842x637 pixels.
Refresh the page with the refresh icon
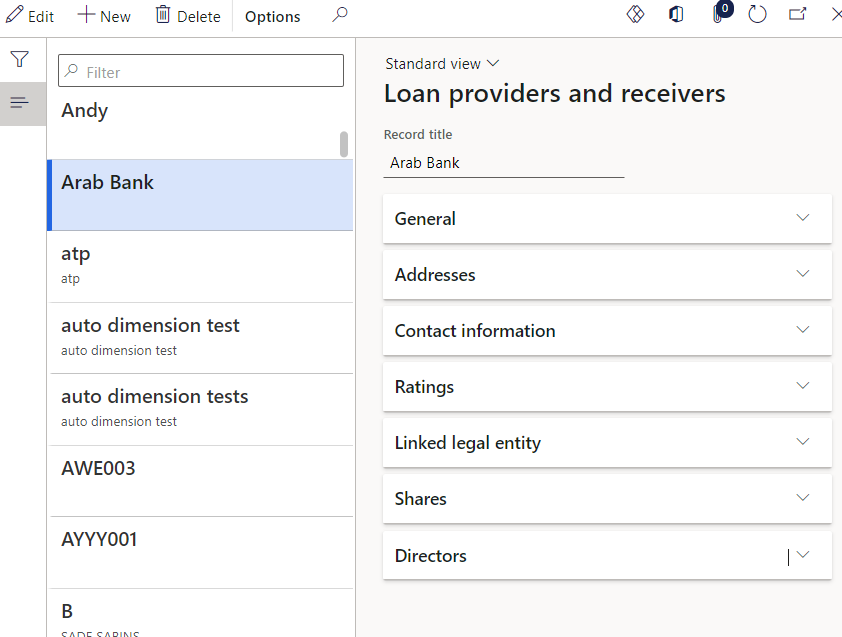[x=757, y=15]
